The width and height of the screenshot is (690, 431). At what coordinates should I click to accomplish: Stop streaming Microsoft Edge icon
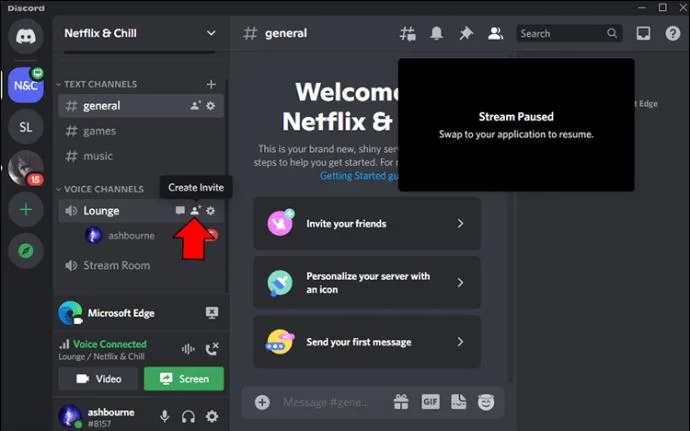click(x=212, y=313)
